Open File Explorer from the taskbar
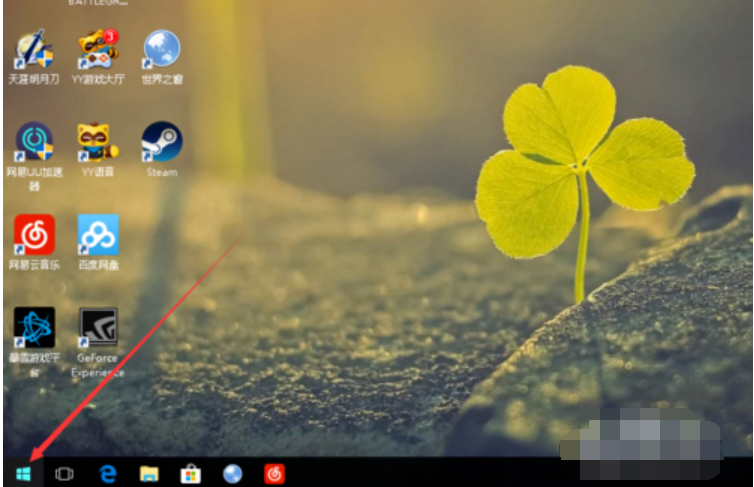 149,473
